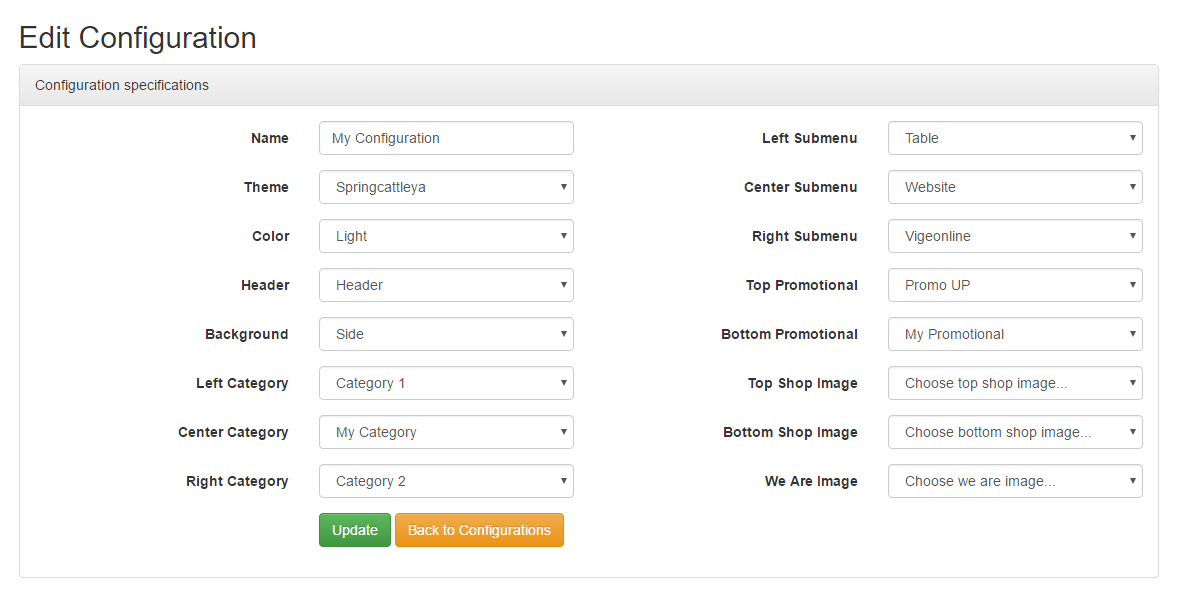Open the Bottom Promotional dropdown
Image resolution: width=1179 pixels, height=595 pixels.
click(1015, 334)
